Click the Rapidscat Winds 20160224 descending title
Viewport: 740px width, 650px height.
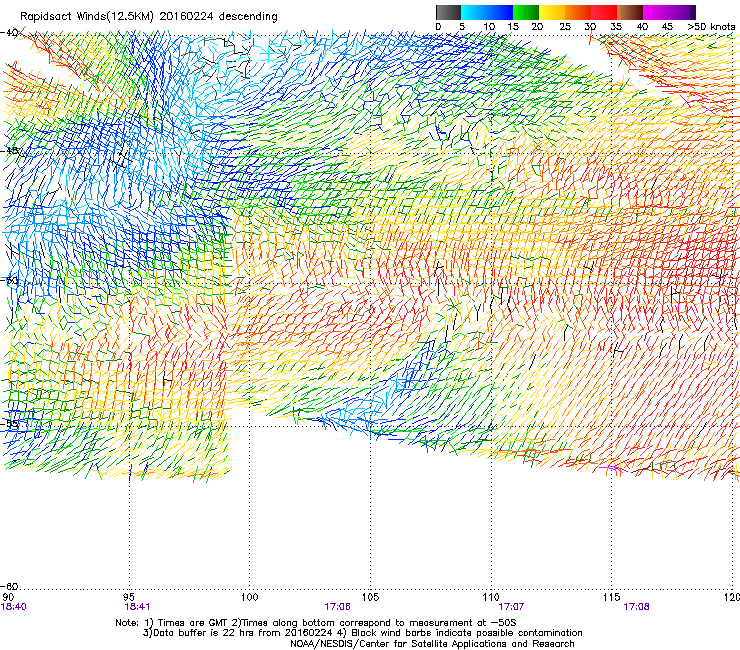149,17
